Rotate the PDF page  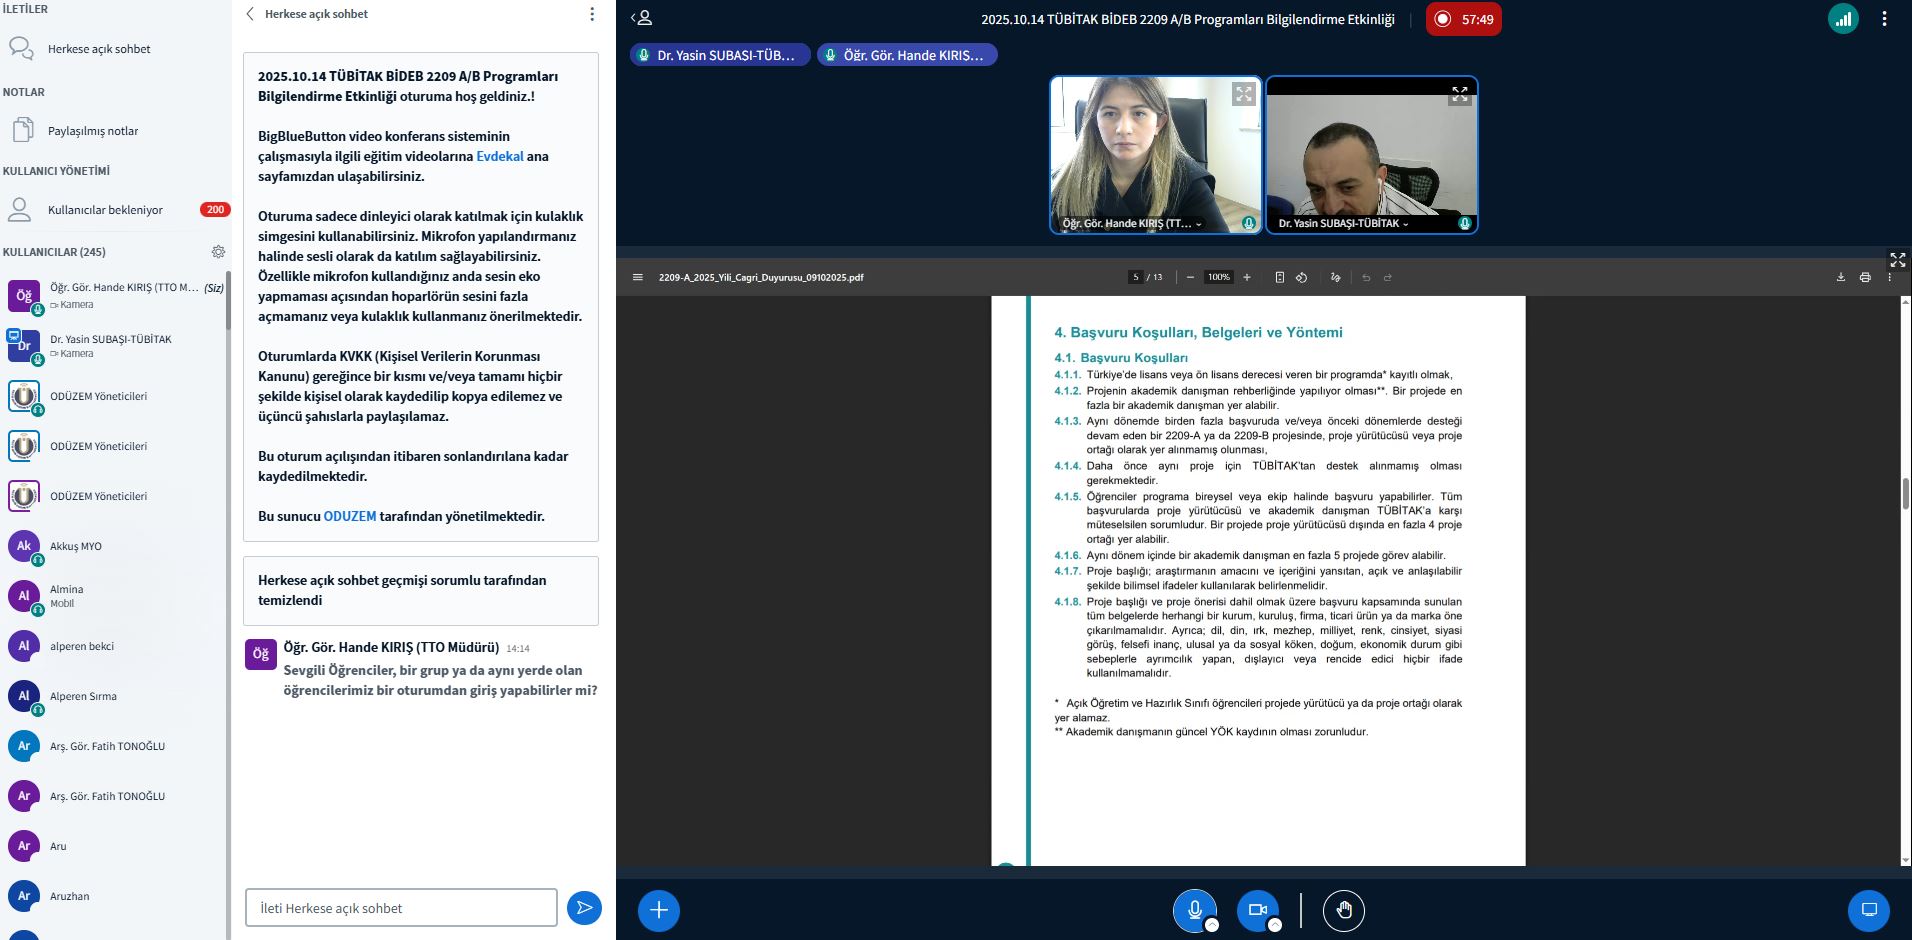[1301, 277]
